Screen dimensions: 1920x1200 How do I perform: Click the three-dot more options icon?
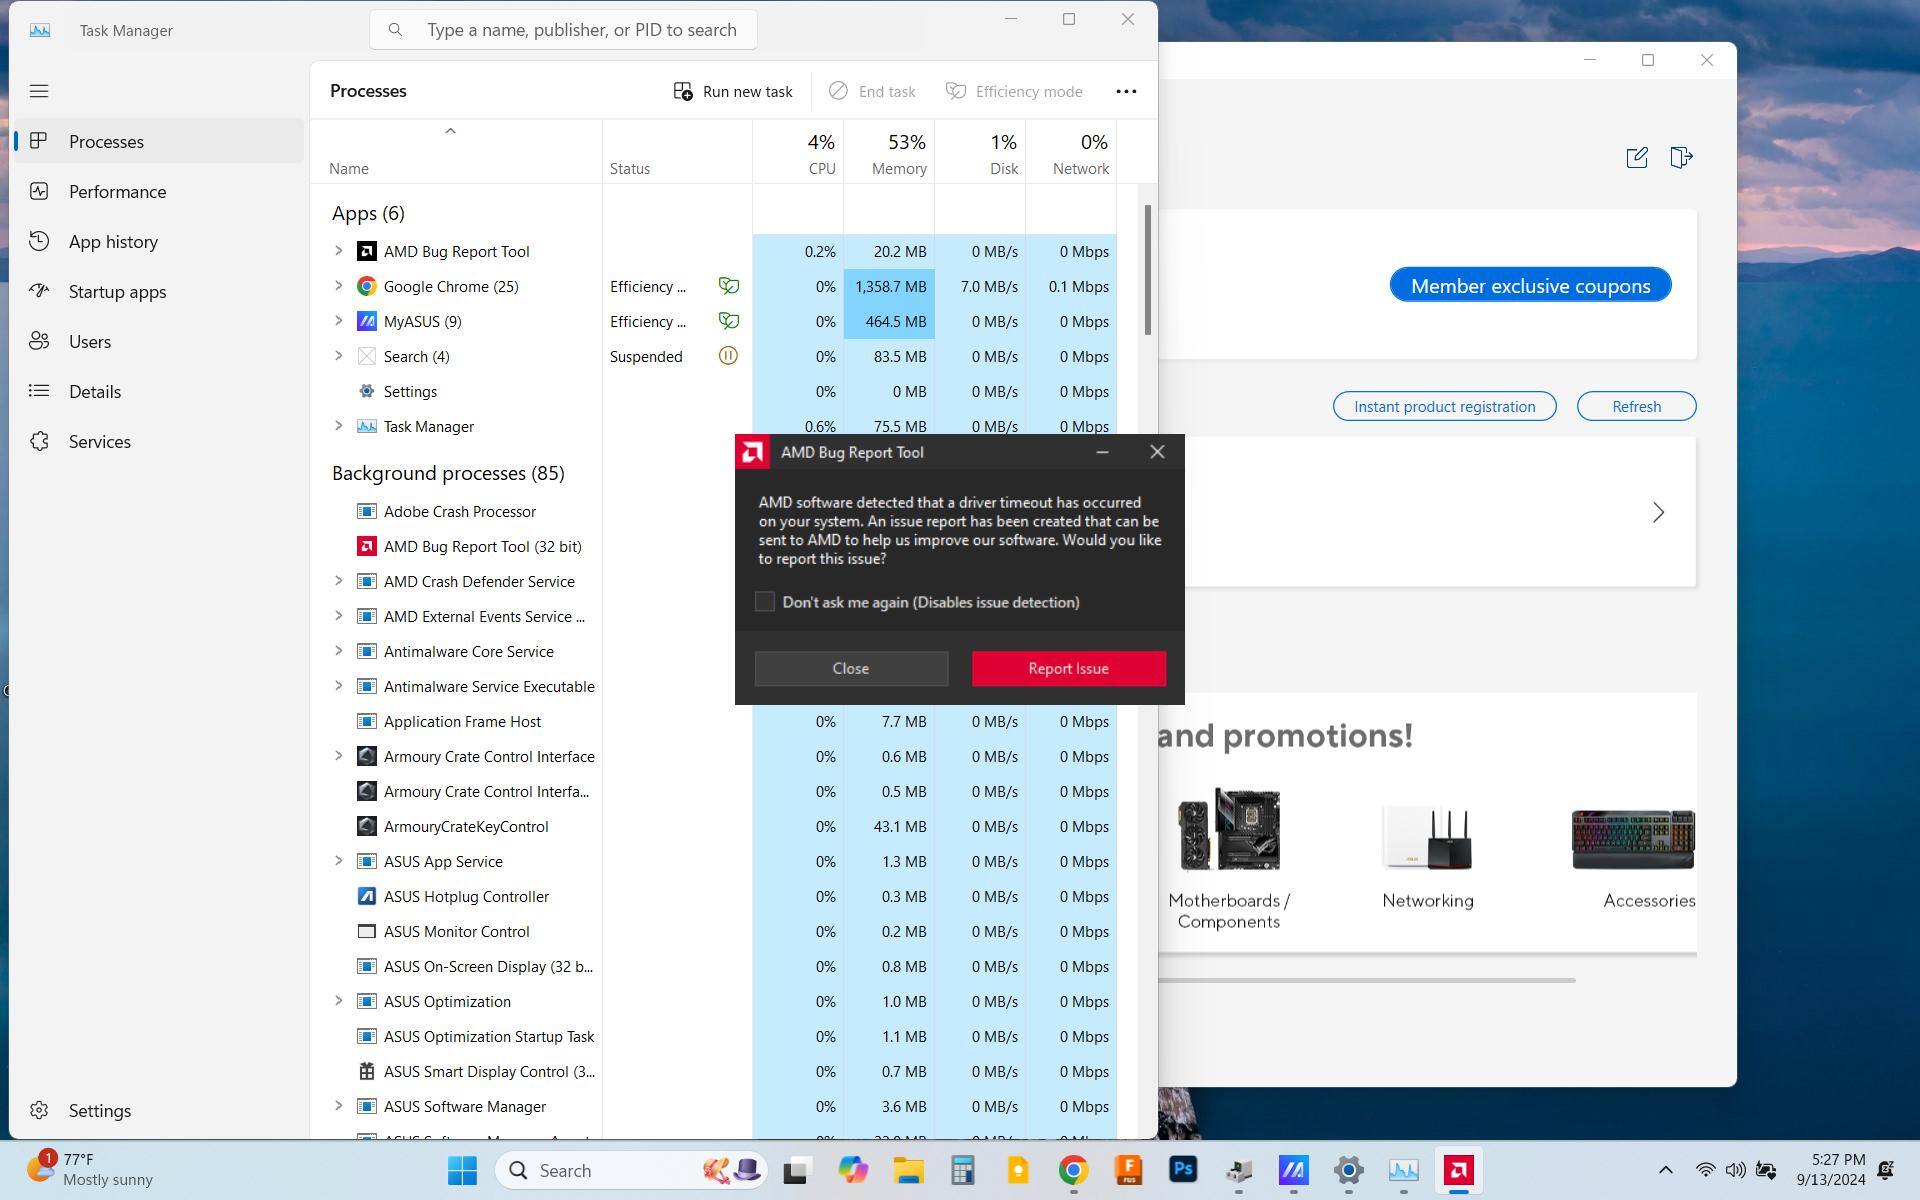point(1126,91)
